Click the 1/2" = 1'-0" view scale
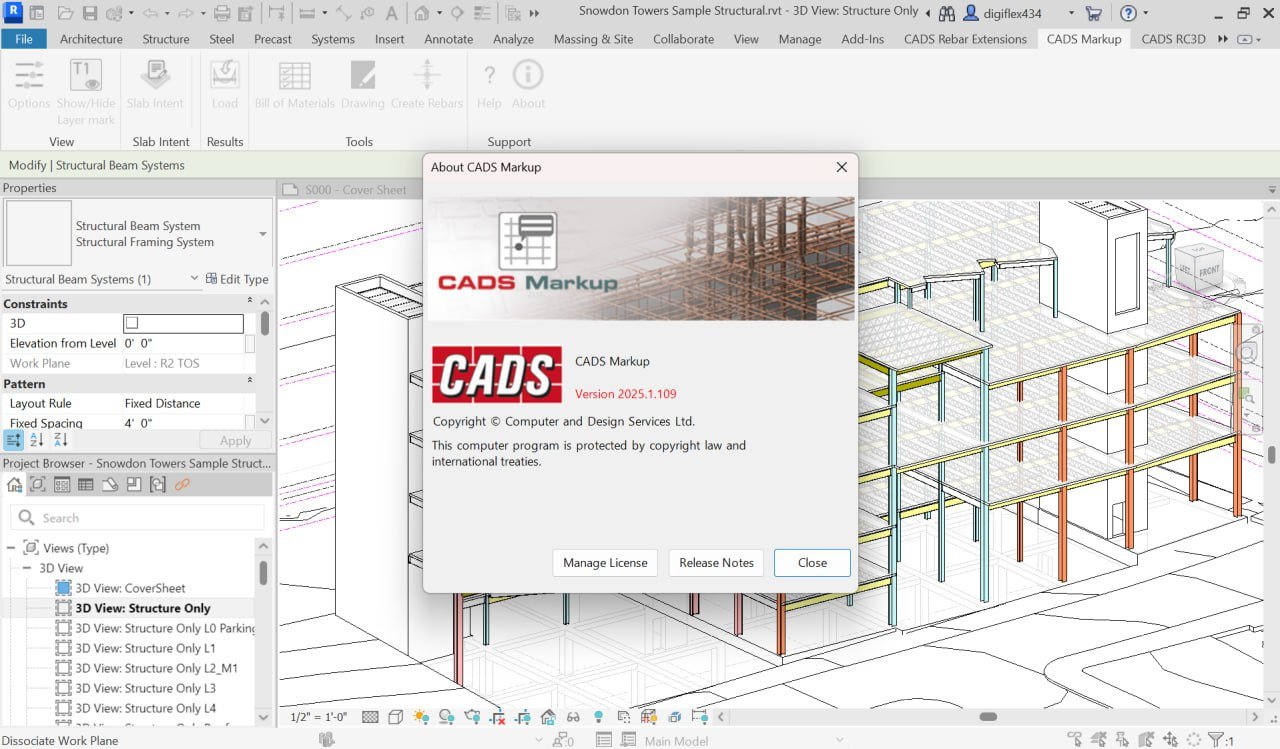Screen dimensions: 1280x749 click(318, 717)
